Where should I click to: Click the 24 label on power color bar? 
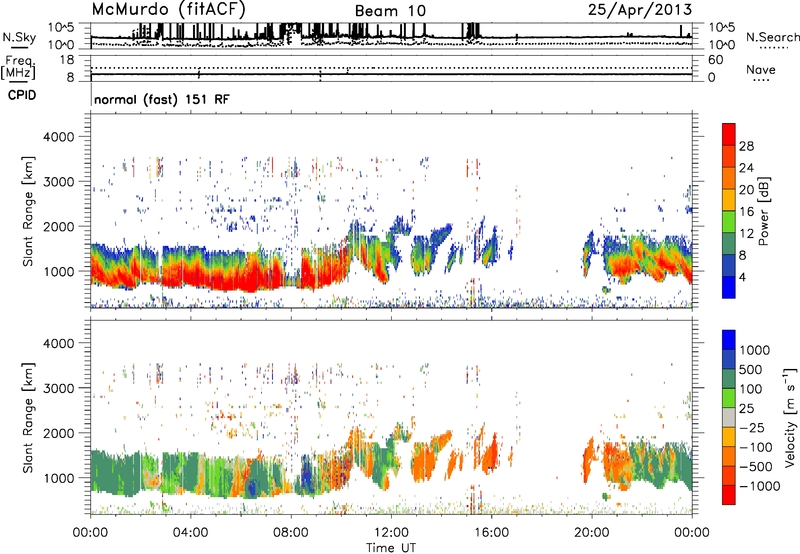pos(746,168)
